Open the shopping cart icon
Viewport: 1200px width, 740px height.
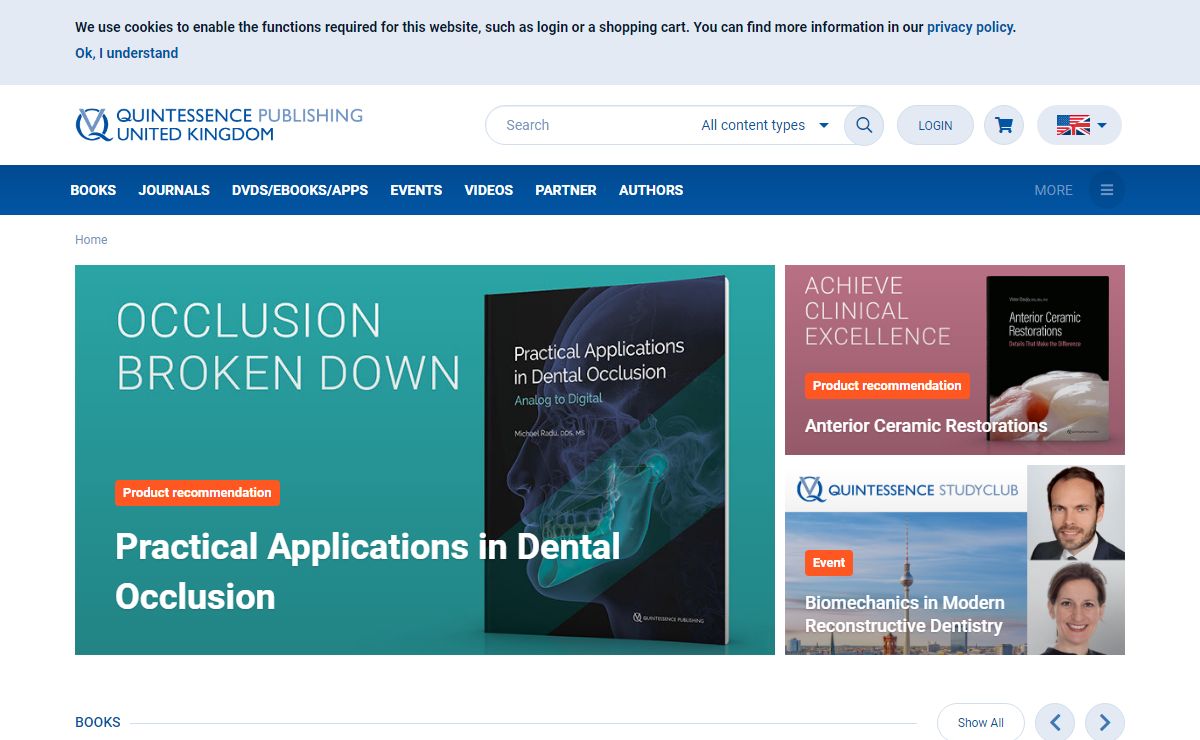tap(1004, 125)
